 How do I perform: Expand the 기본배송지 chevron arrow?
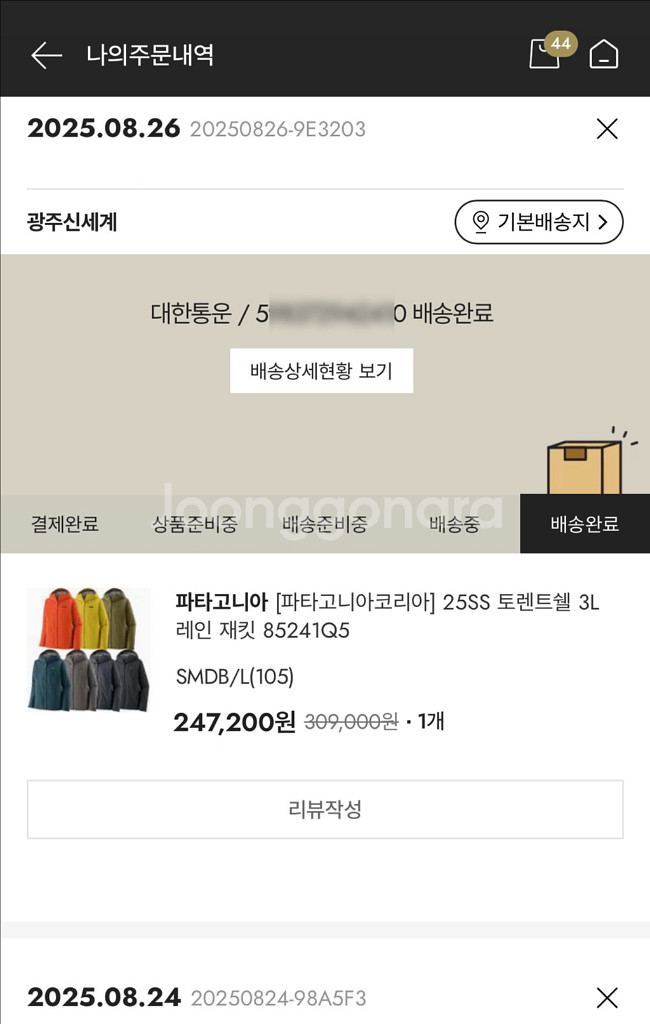[x=603, y=222]
